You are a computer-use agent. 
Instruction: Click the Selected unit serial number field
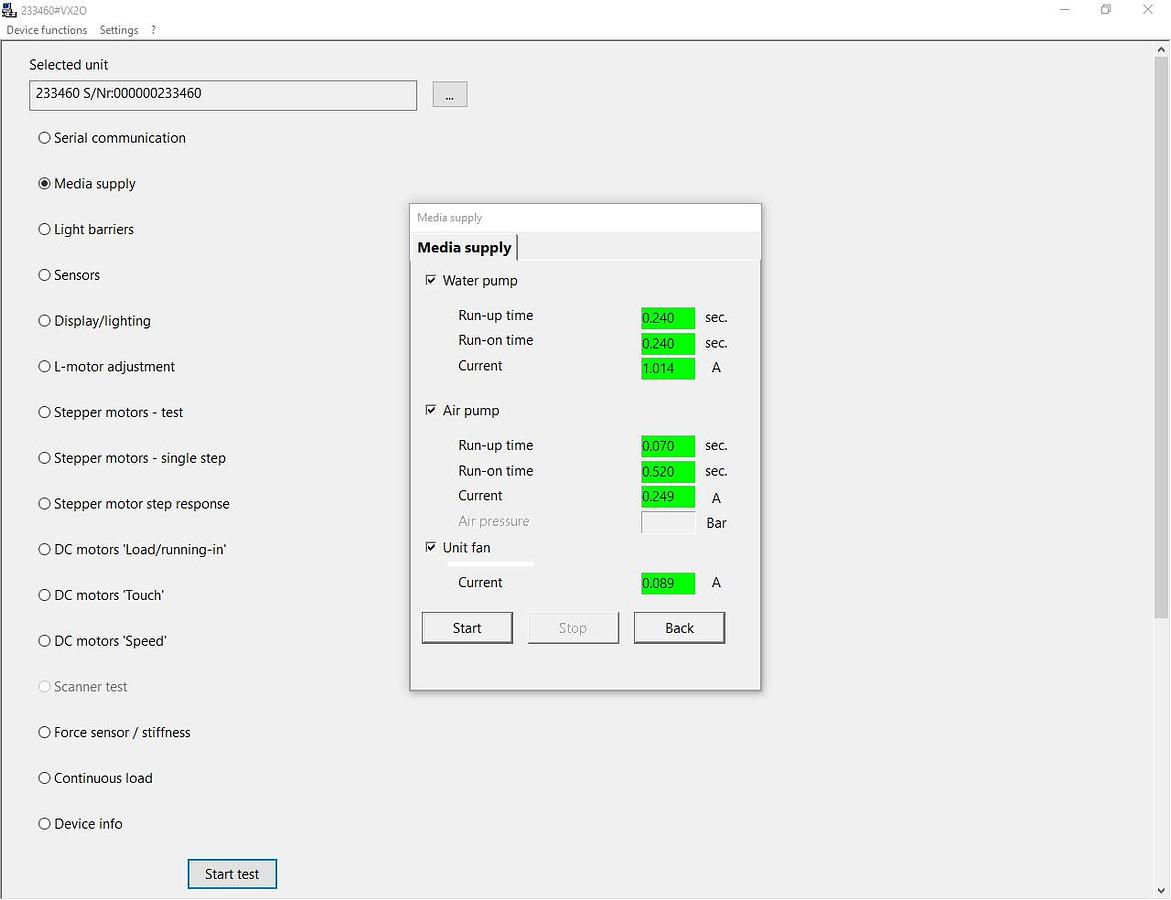coord(223,94)
